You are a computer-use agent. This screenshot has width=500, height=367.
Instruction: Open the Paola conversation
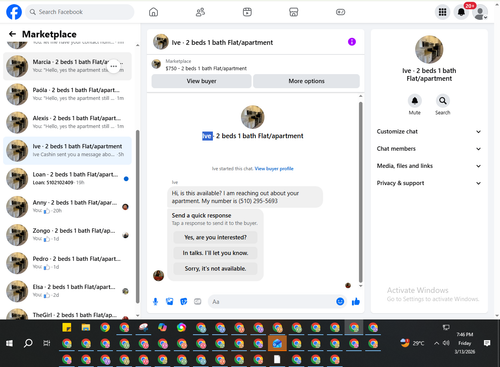[x=67, y=94]
